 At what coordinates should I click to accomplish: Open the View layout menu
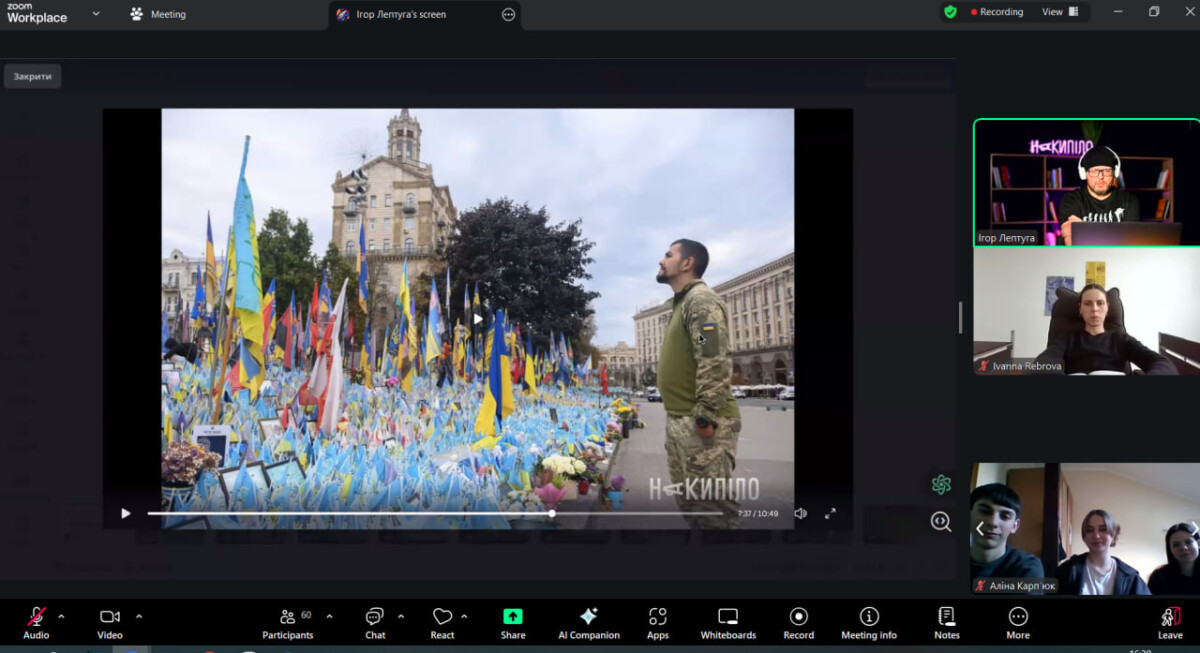click(x=1060, y=12)
